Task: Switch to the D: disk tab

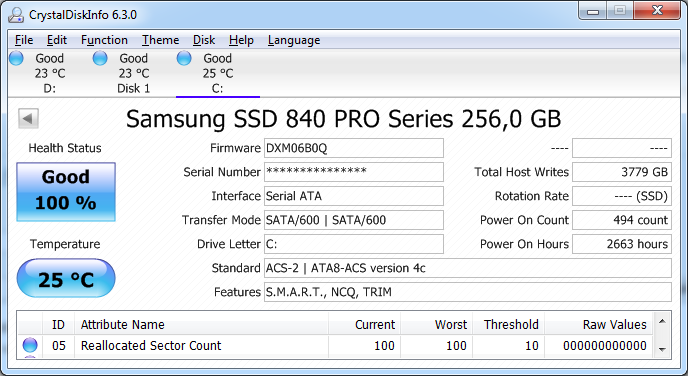Action: pos(50,73)
